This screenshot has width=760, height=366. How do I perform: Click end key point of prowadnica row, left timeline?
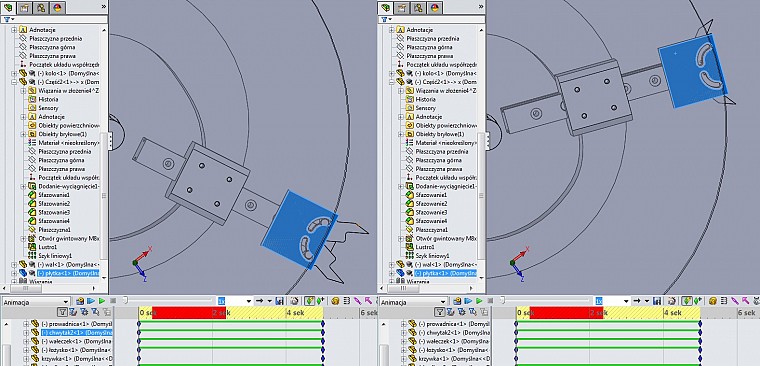pyautogui.click(x=323, y=323)
